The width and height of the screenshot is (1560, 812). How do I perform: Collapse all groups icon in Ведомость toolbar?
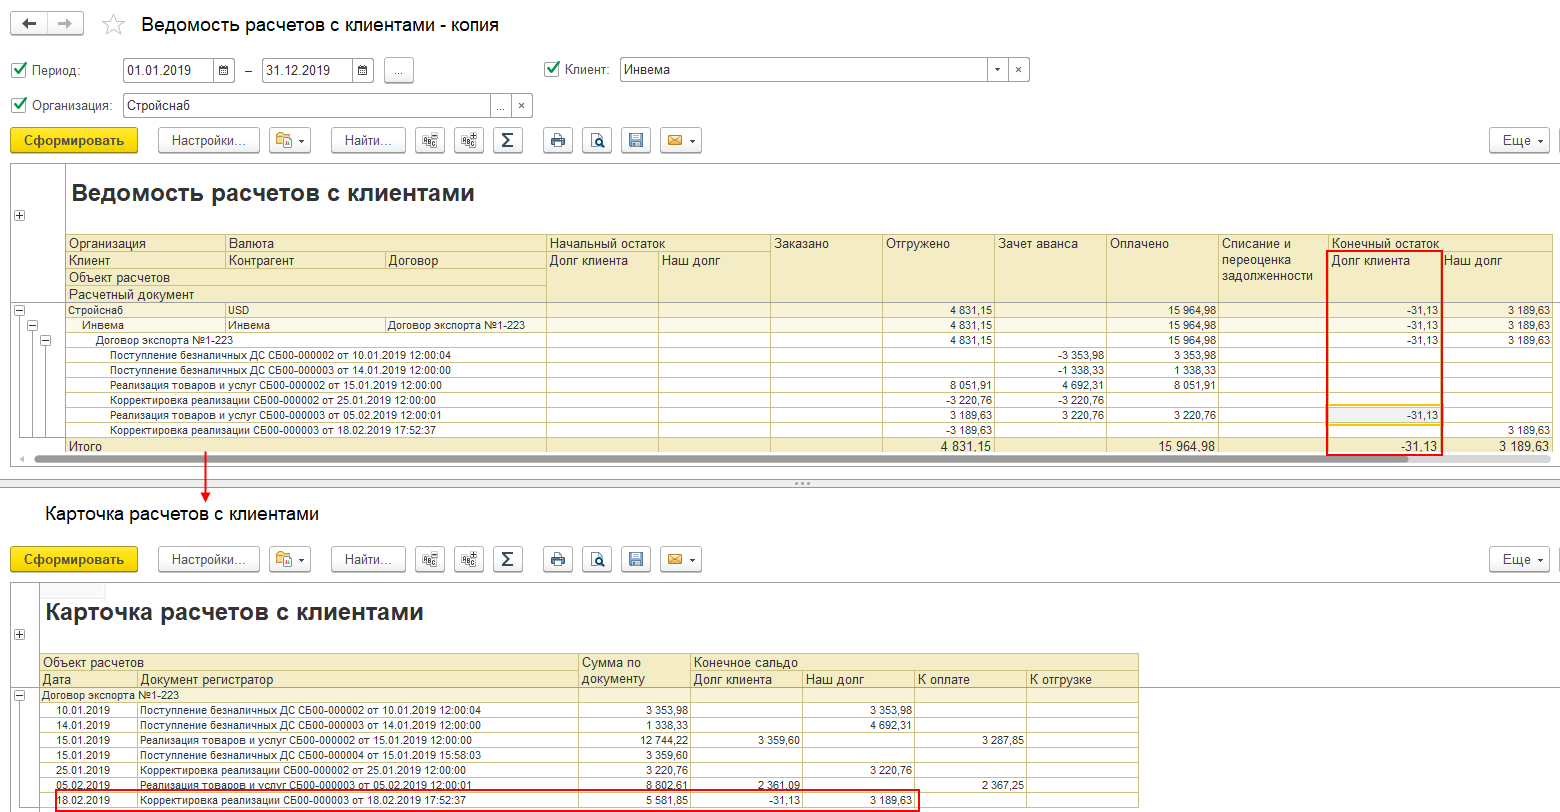point(430,141)
